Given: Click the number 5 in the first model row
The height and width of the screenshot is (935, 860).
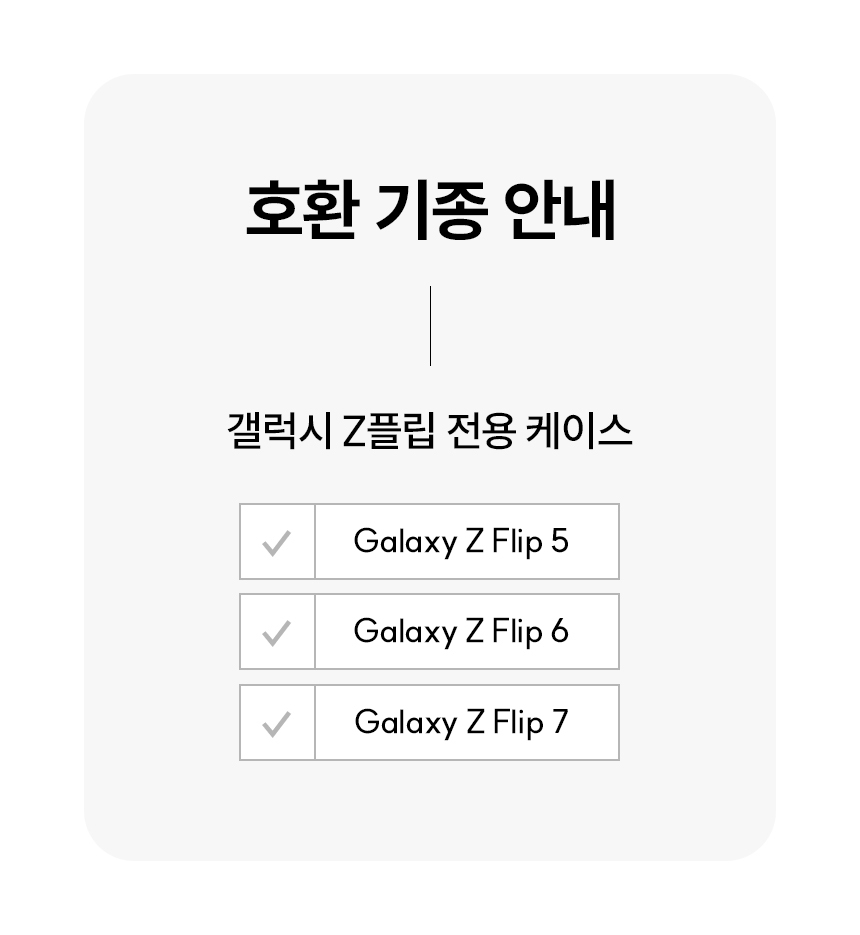Looking at the screenshot, I should coord(559,542).
